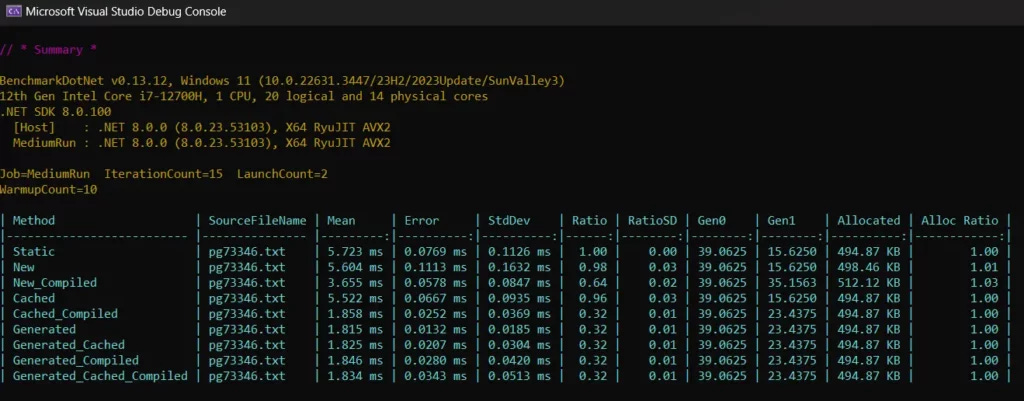Click the Gen0 column header
This screenshot has height=401, width=1024.
click(711, 221)
